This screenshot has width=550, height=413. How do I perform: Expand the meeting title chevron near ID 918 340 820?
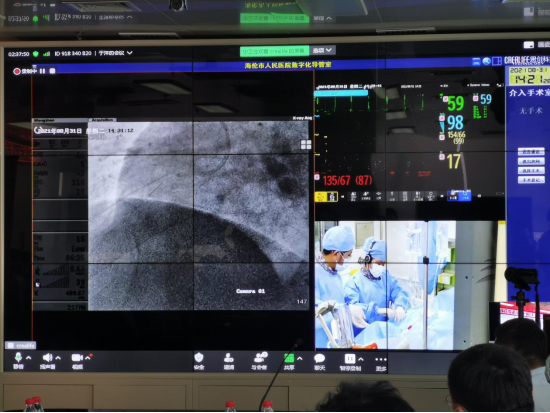tap(130, 53)
